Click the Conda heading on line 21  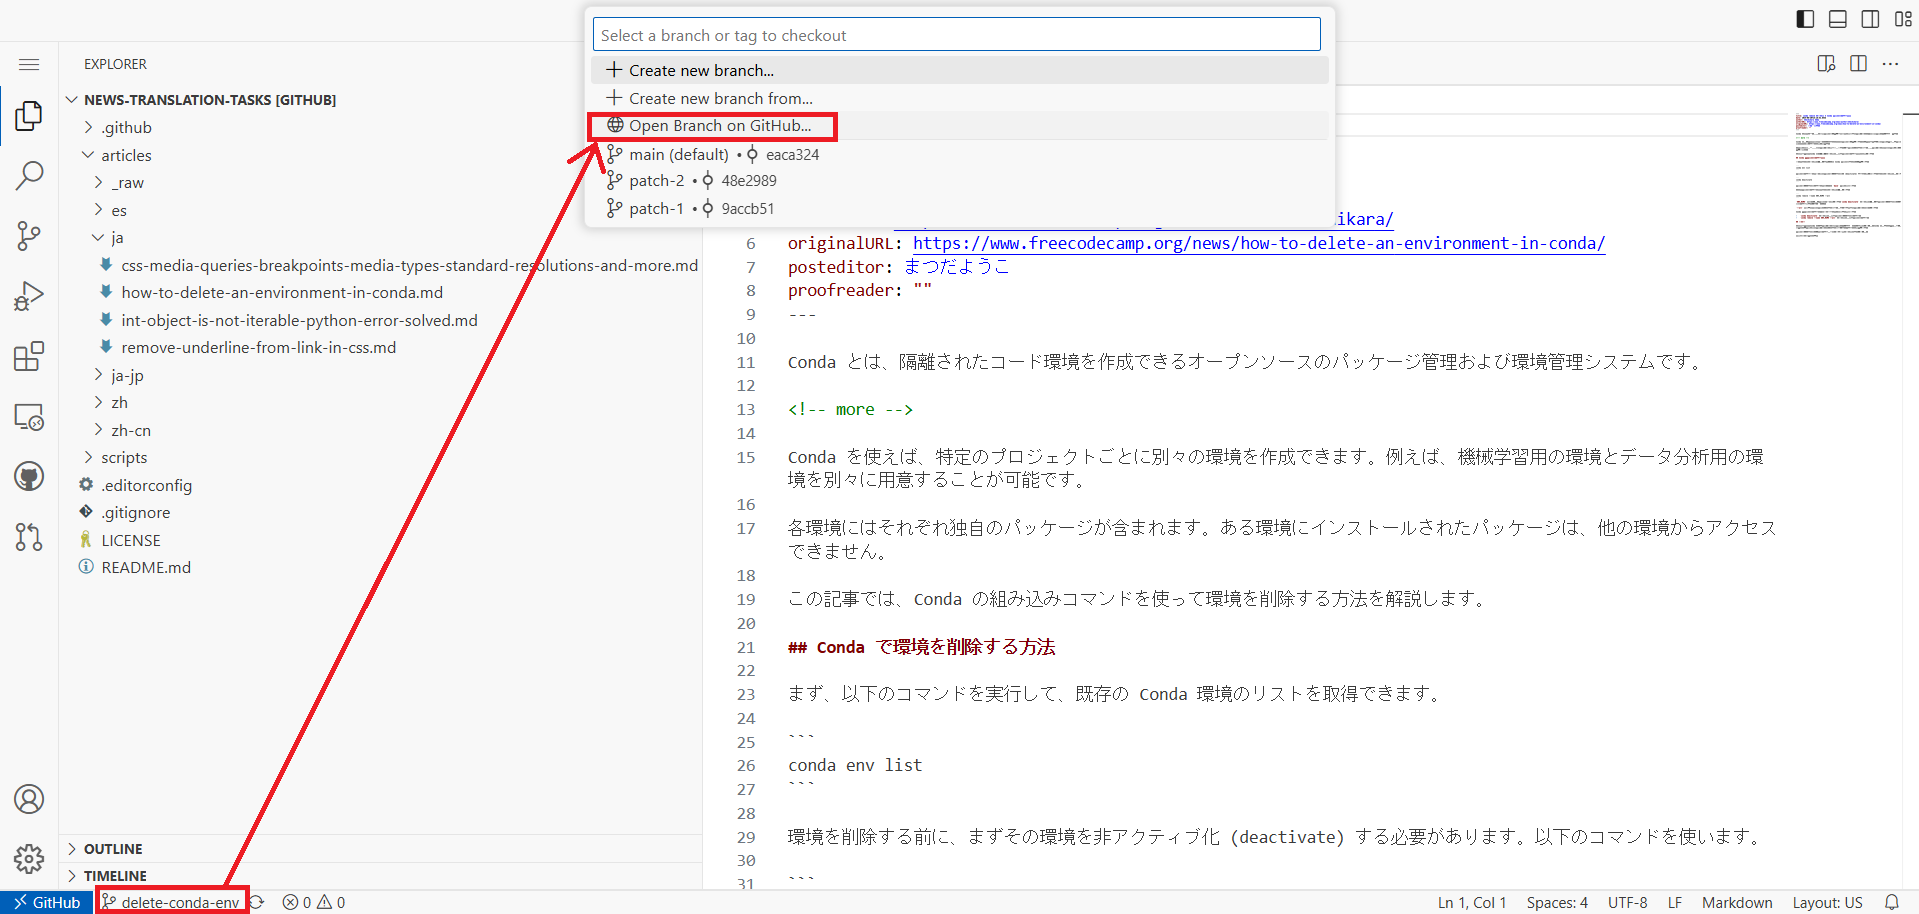click(x=922, y=647)
